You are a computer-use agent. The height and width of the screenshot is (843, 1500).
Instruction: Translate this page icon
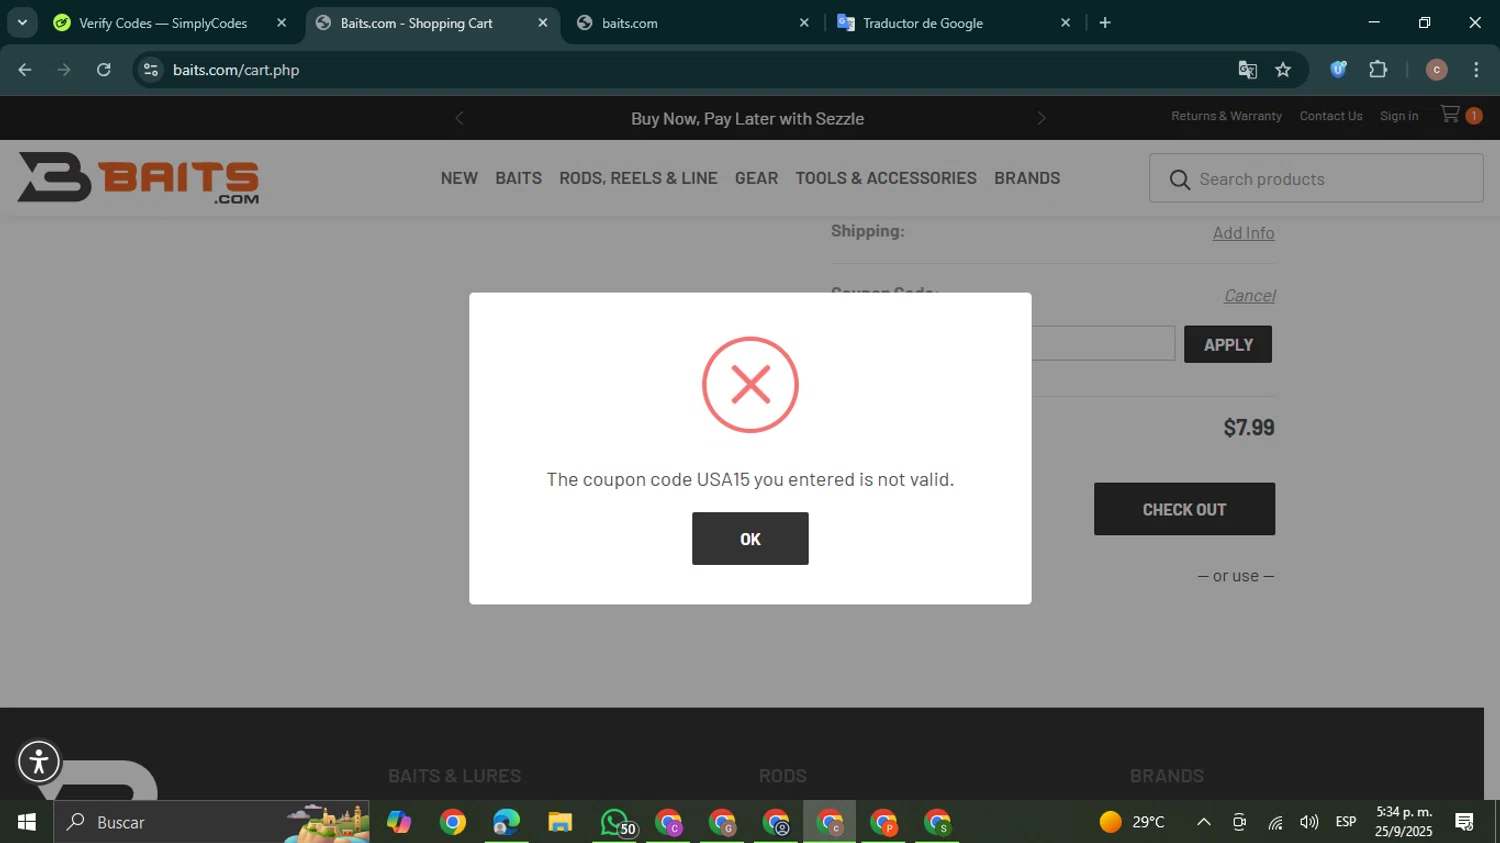[1247, 69]
